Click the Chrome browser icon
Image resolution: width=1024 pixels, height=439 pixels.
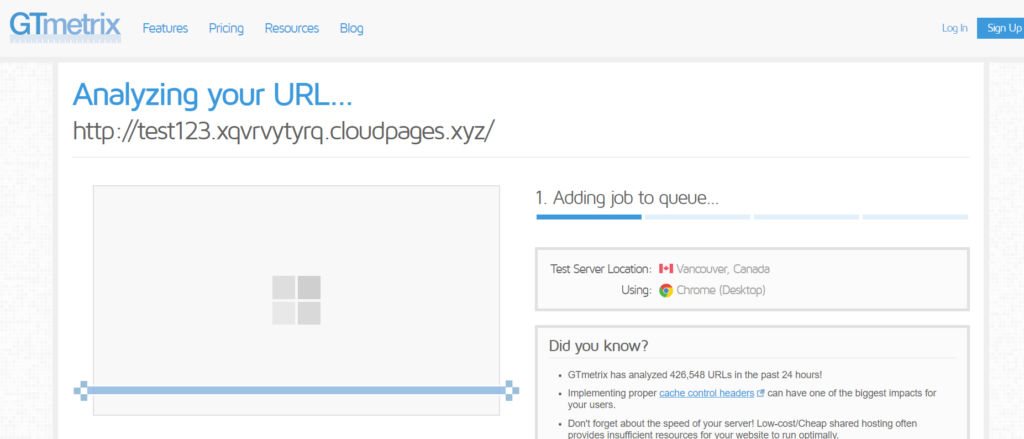(x=665, y=291)
